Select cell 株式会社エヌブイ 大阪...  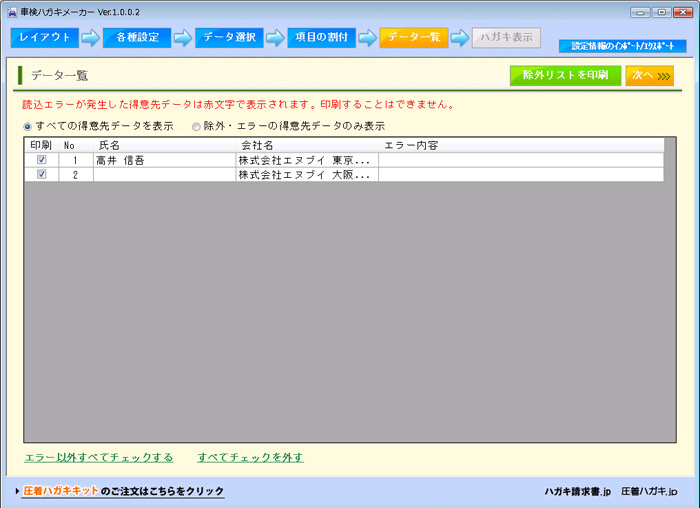coord(307,175)
